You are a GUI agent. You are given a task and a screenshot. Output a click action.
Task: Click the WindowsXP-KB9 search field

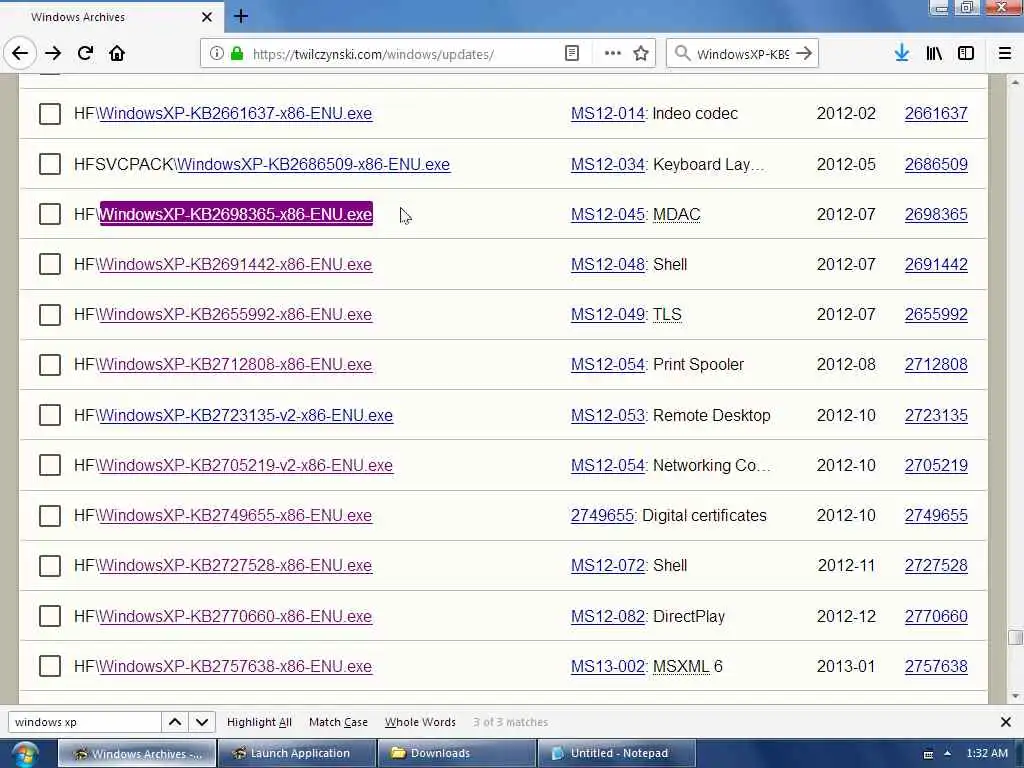click(743, 54)
